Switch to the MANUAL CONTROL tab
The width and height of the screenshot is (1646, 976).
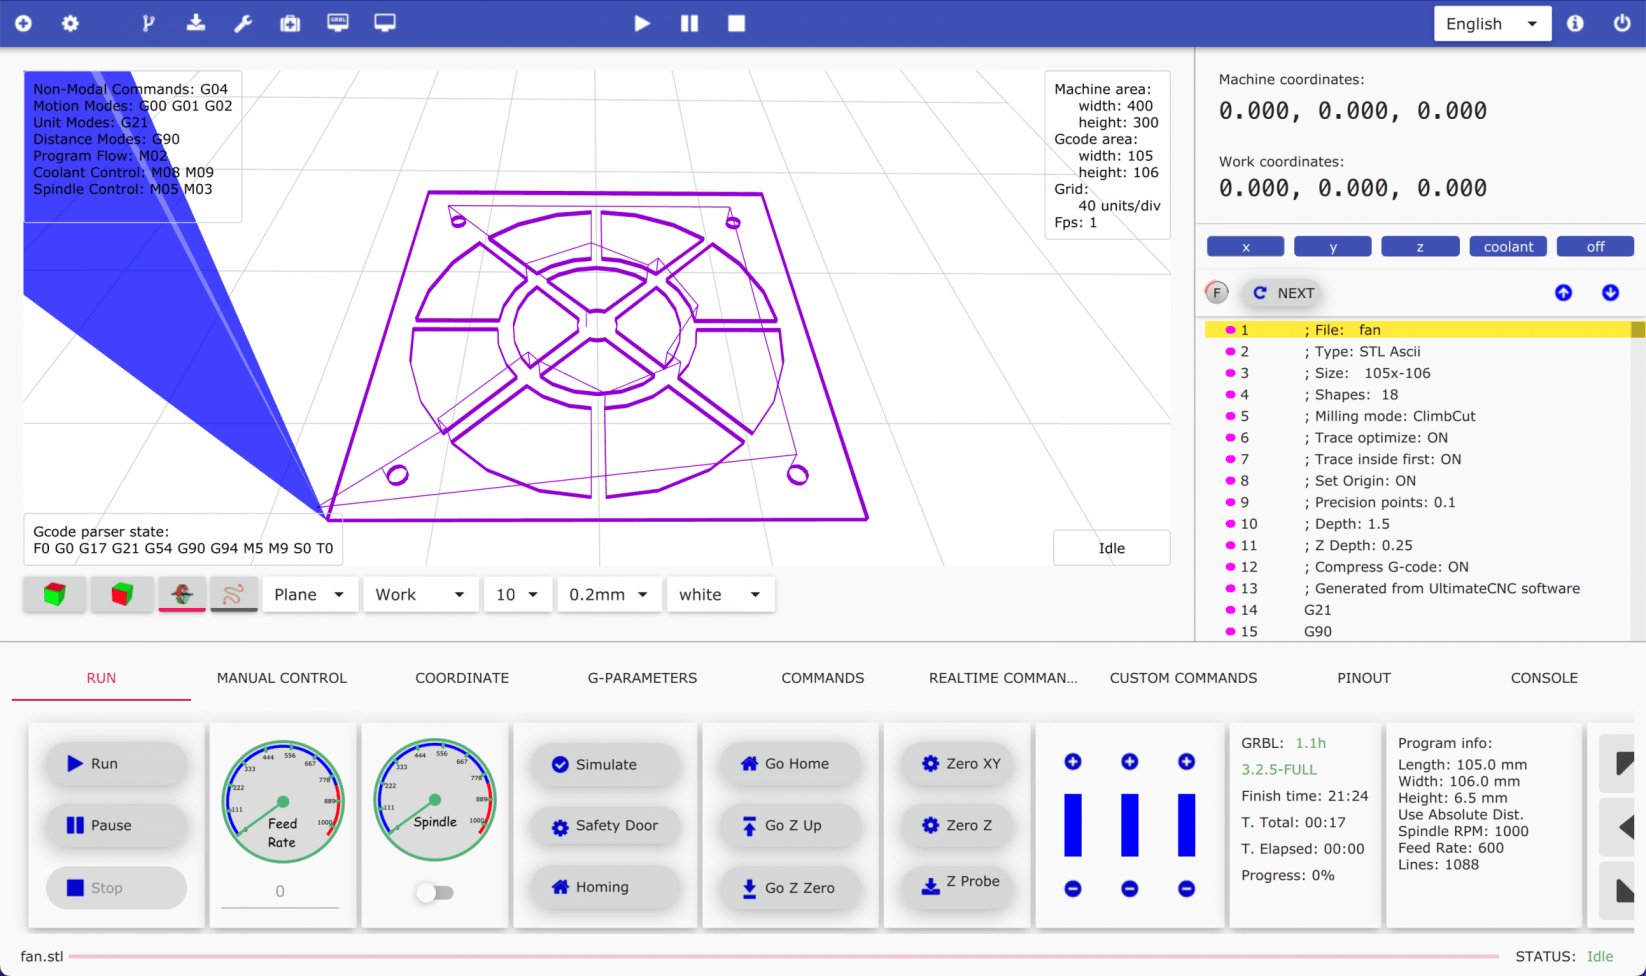282,678
